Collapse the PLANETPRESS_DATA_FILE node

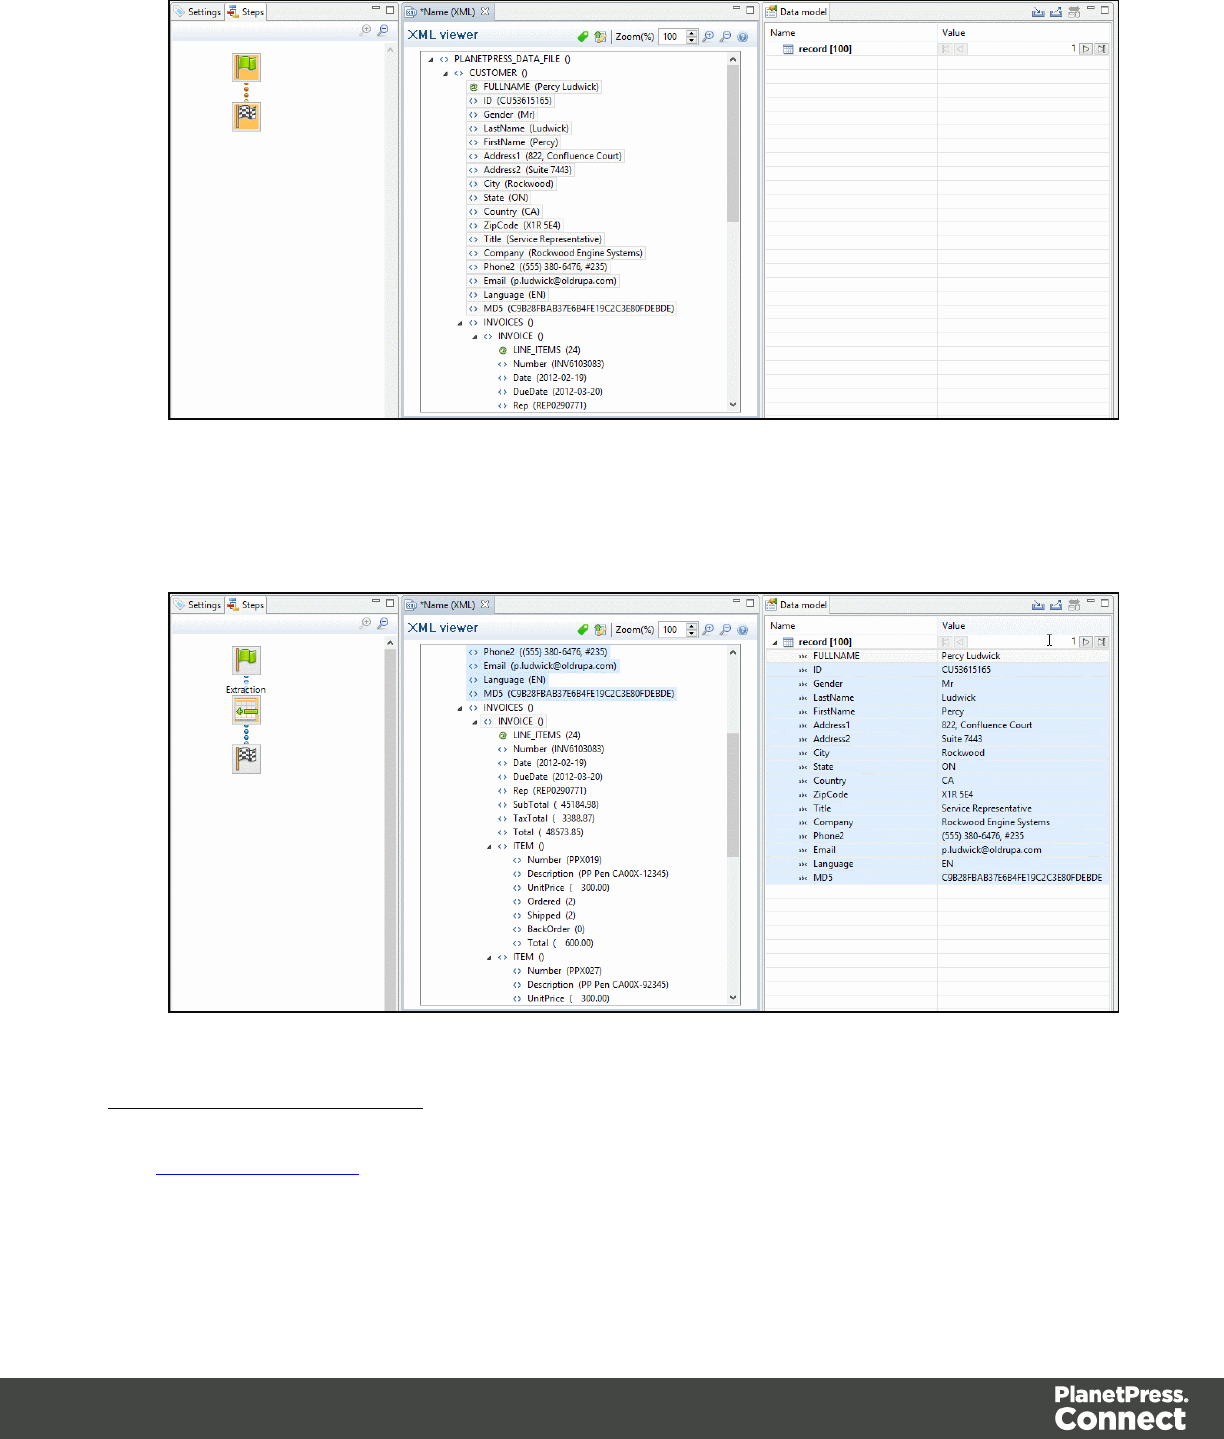pyautogui.click(x=431, y=59)
